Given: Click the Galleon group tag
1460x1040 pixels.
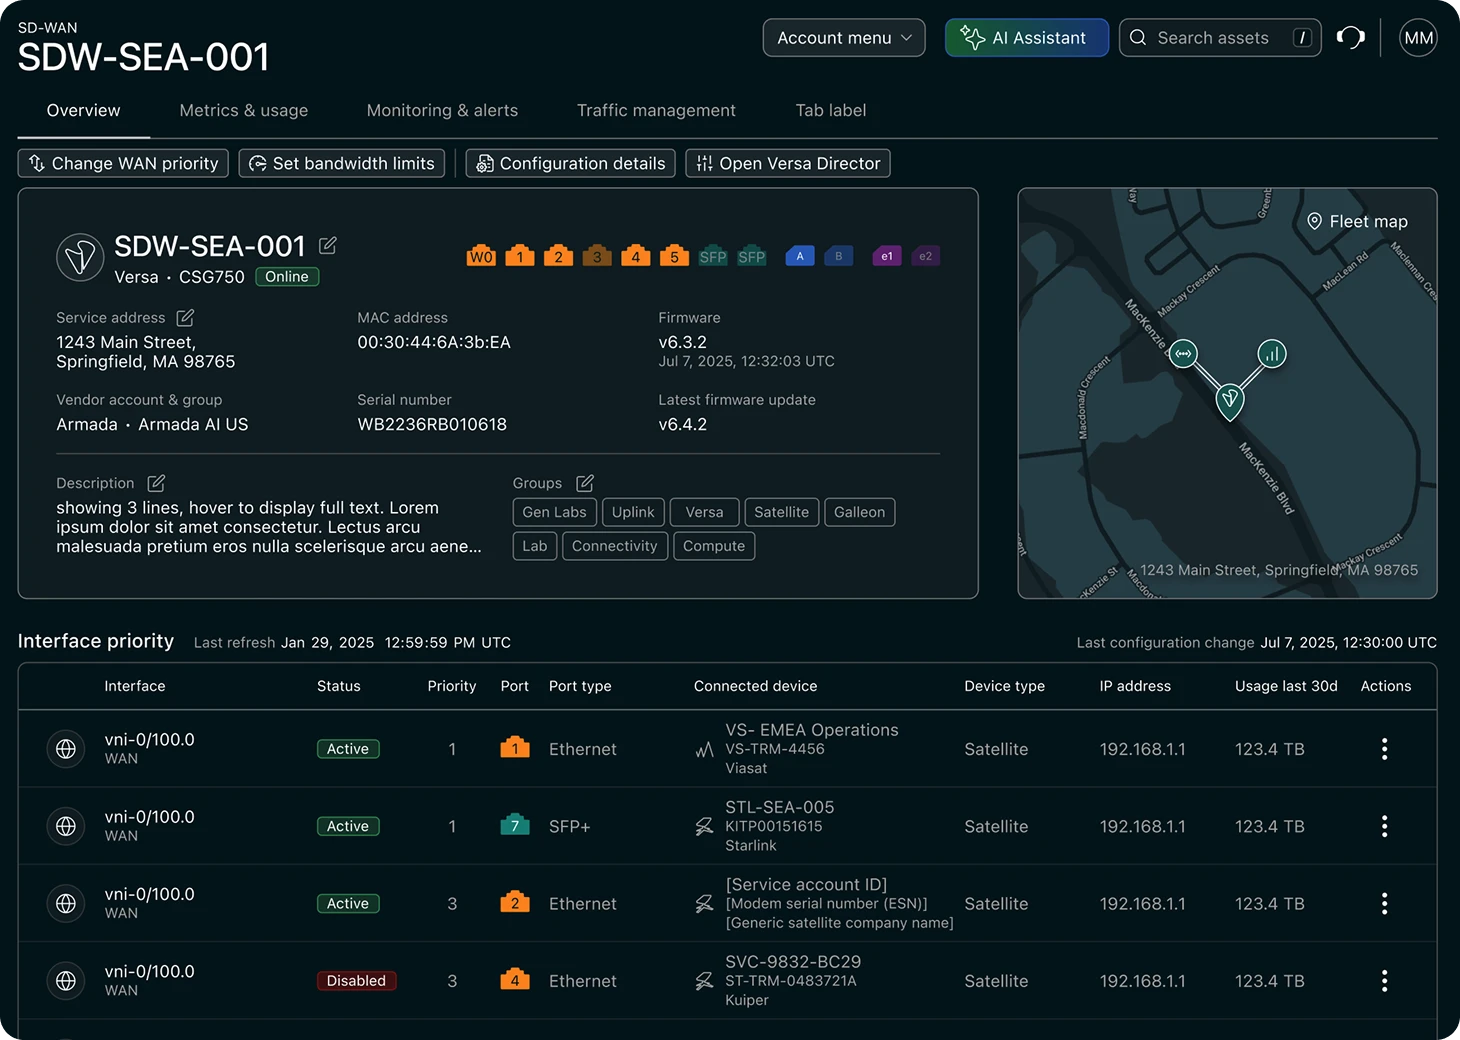Looking at the screenshot, I should 859,512.
